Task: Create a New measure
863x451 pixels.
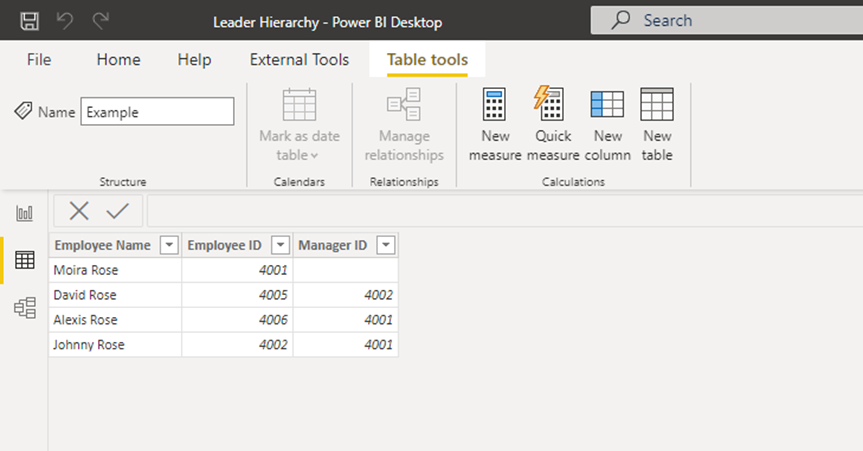Action: pos(495,125)
